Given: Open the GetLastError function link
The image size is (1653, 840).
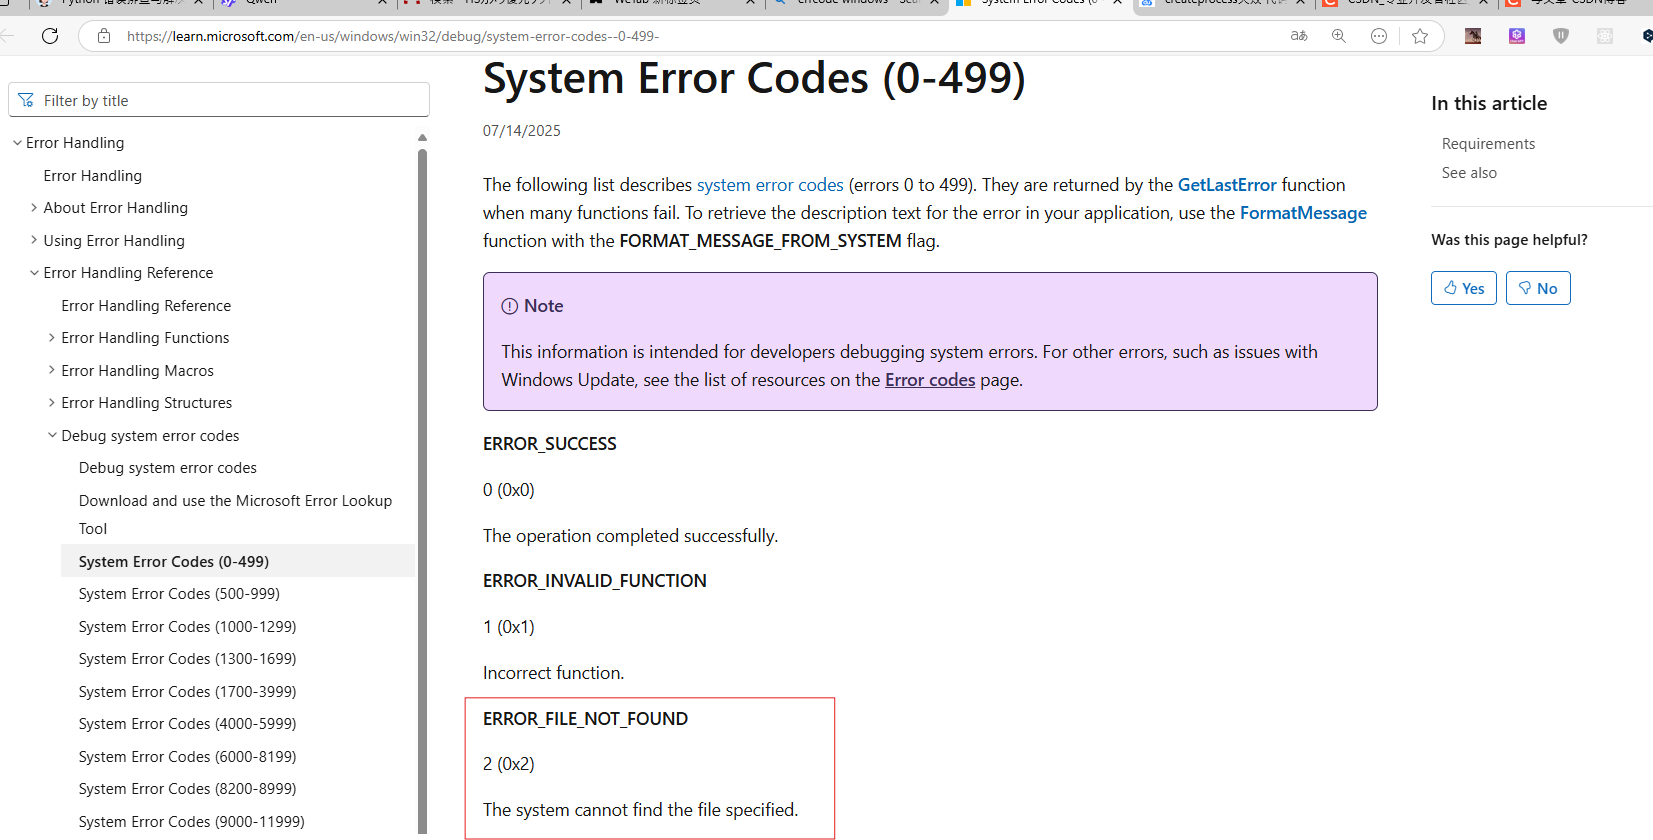Looking at the screenshot, I should point(1227,185).
